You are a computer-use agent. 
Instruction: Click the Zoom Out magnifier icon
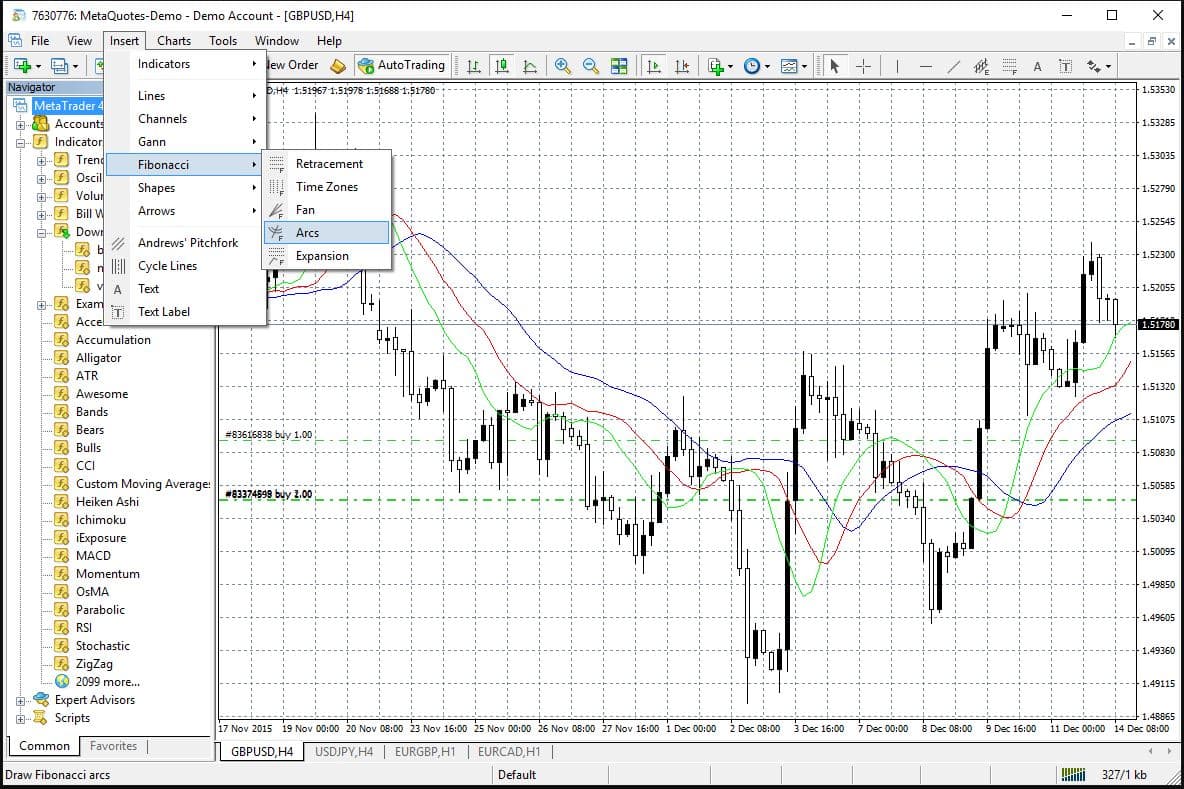pos(591,66)
